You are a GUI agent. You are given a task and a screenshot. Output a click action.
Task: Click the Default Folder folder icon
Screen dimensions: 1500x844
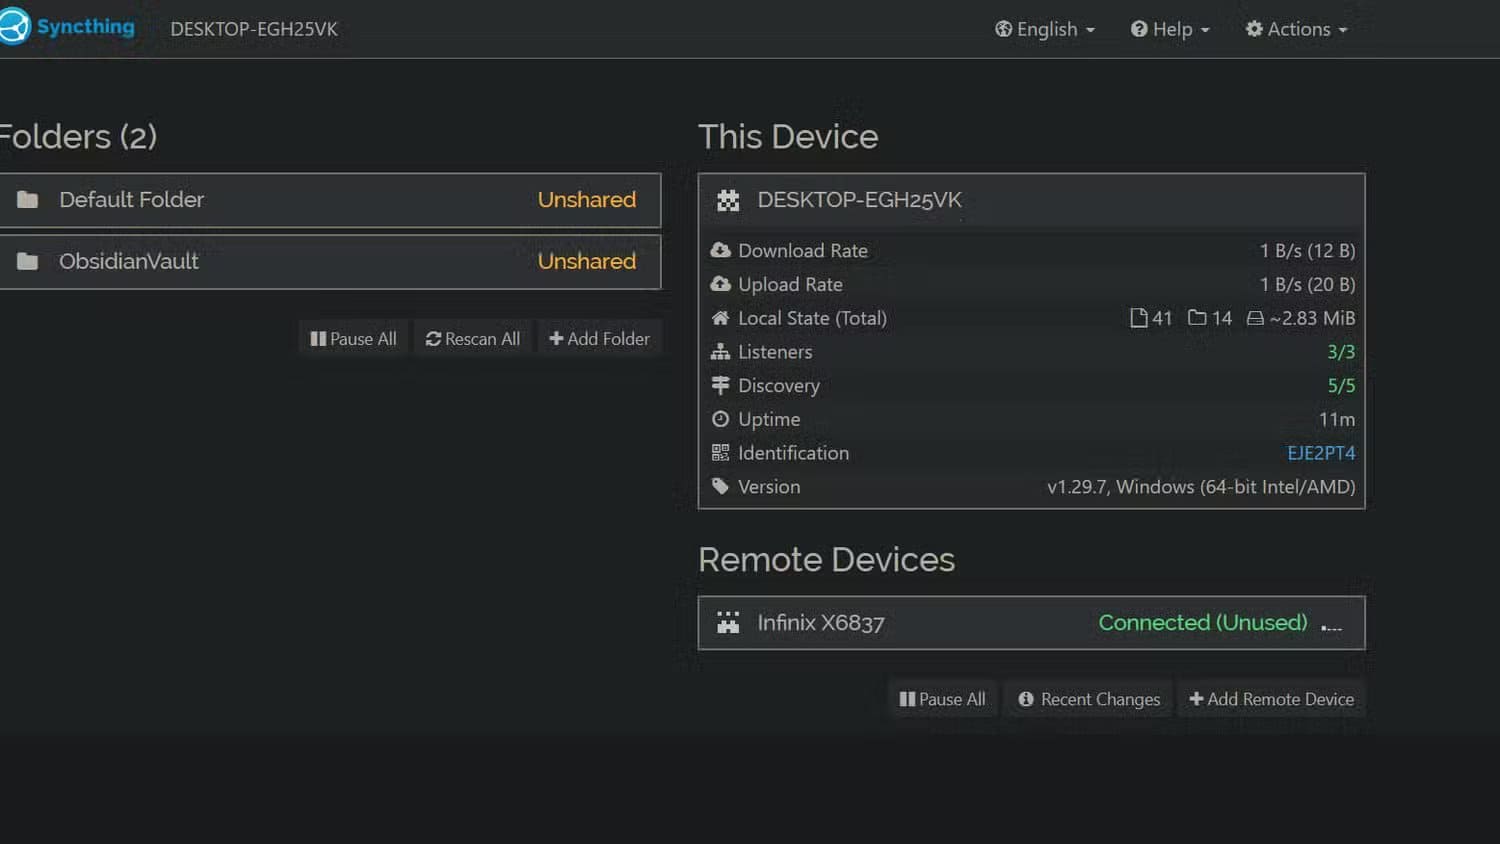(28, 200)
